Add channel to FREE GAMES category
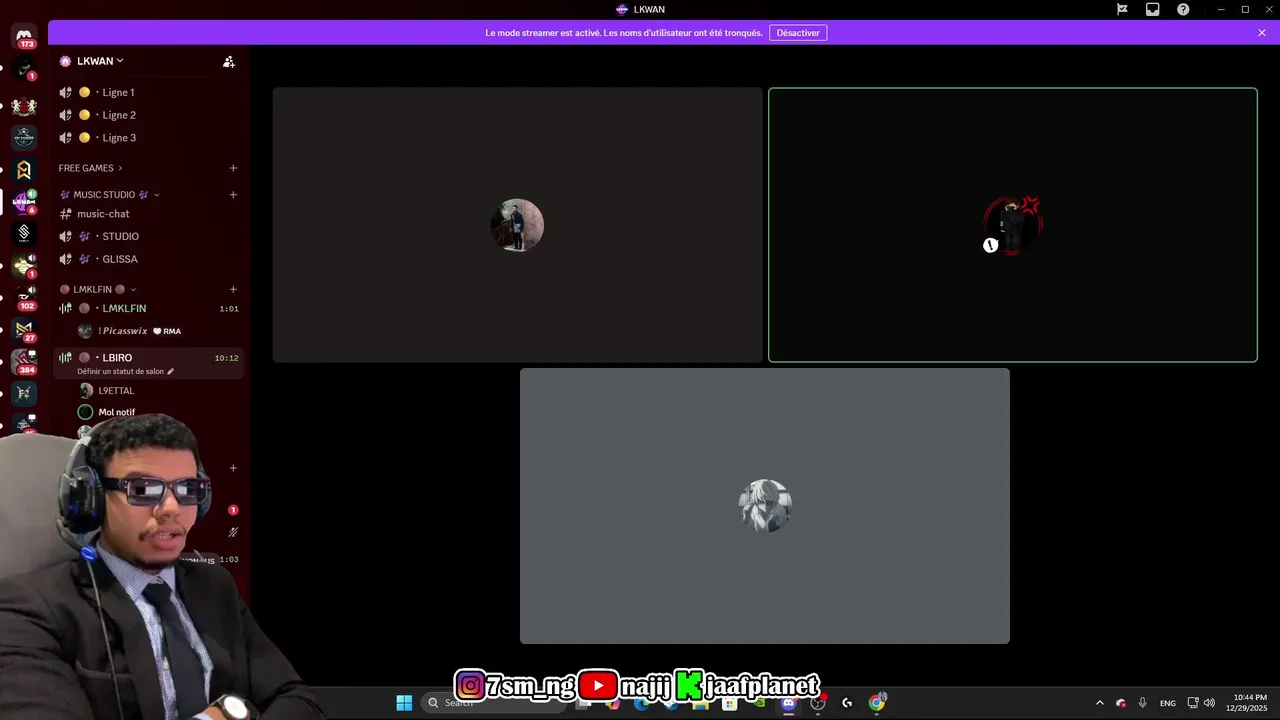This screenshot has width=1280, height=720. coord(233,168)
